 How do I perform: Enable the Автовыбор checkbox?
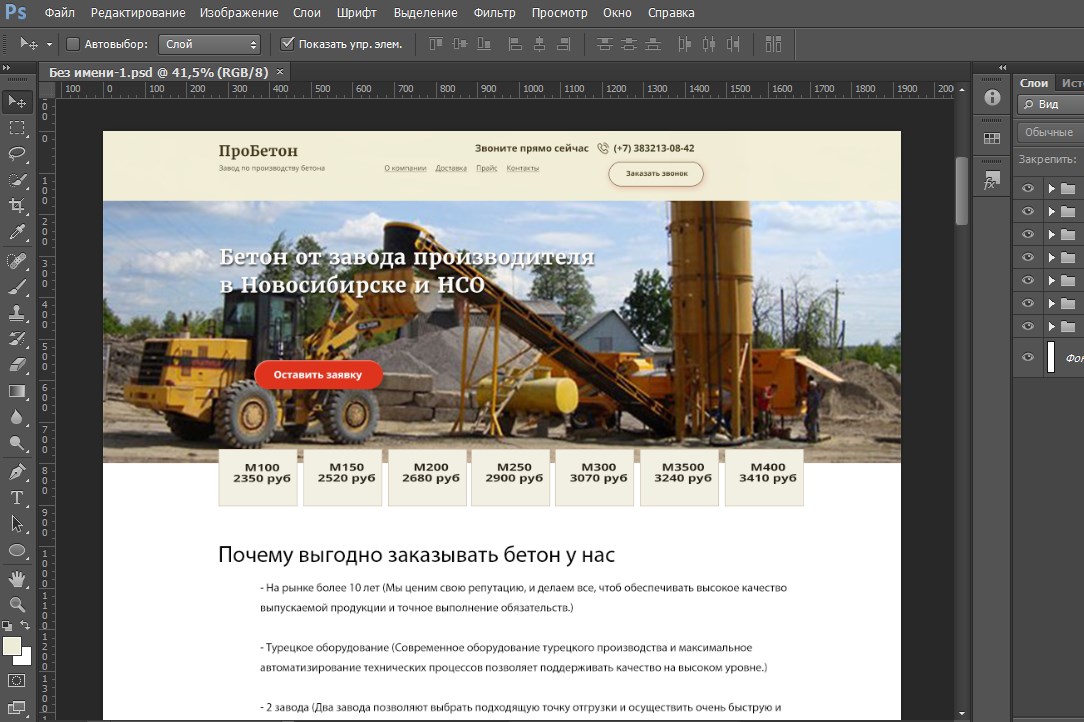tap(73, 44)
